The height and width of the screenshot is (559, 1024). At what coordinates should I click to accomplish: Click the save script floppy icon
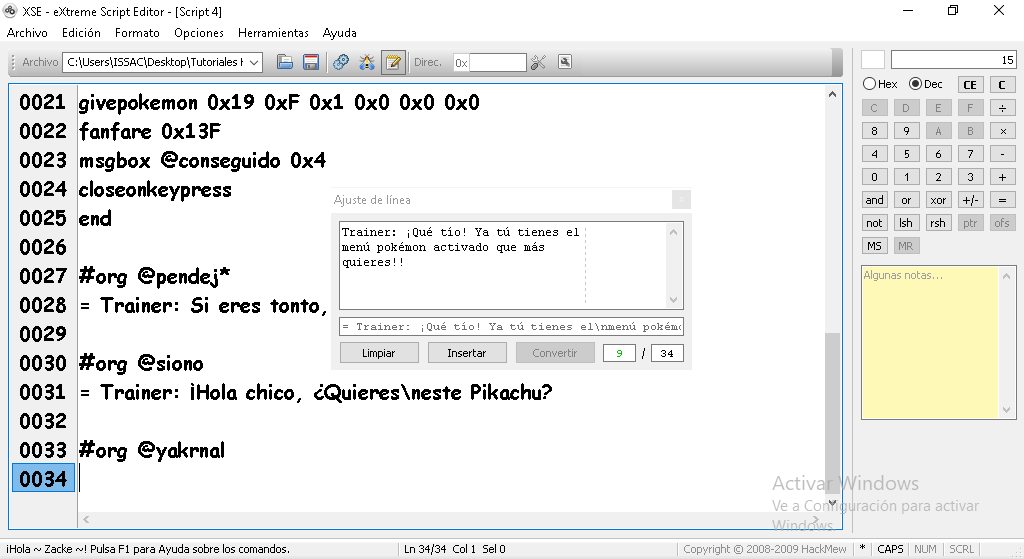311,62
